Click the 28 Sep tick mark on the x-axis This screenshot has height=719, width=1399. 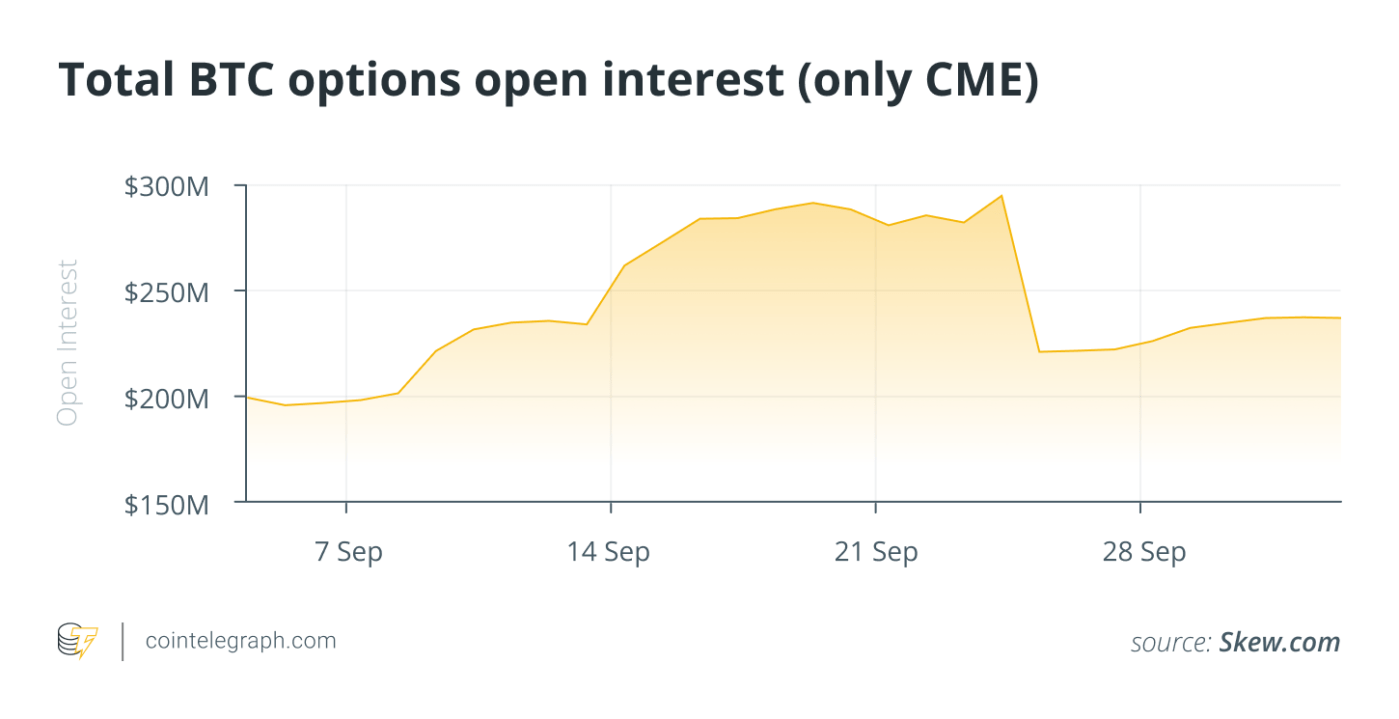point(1141,507)
